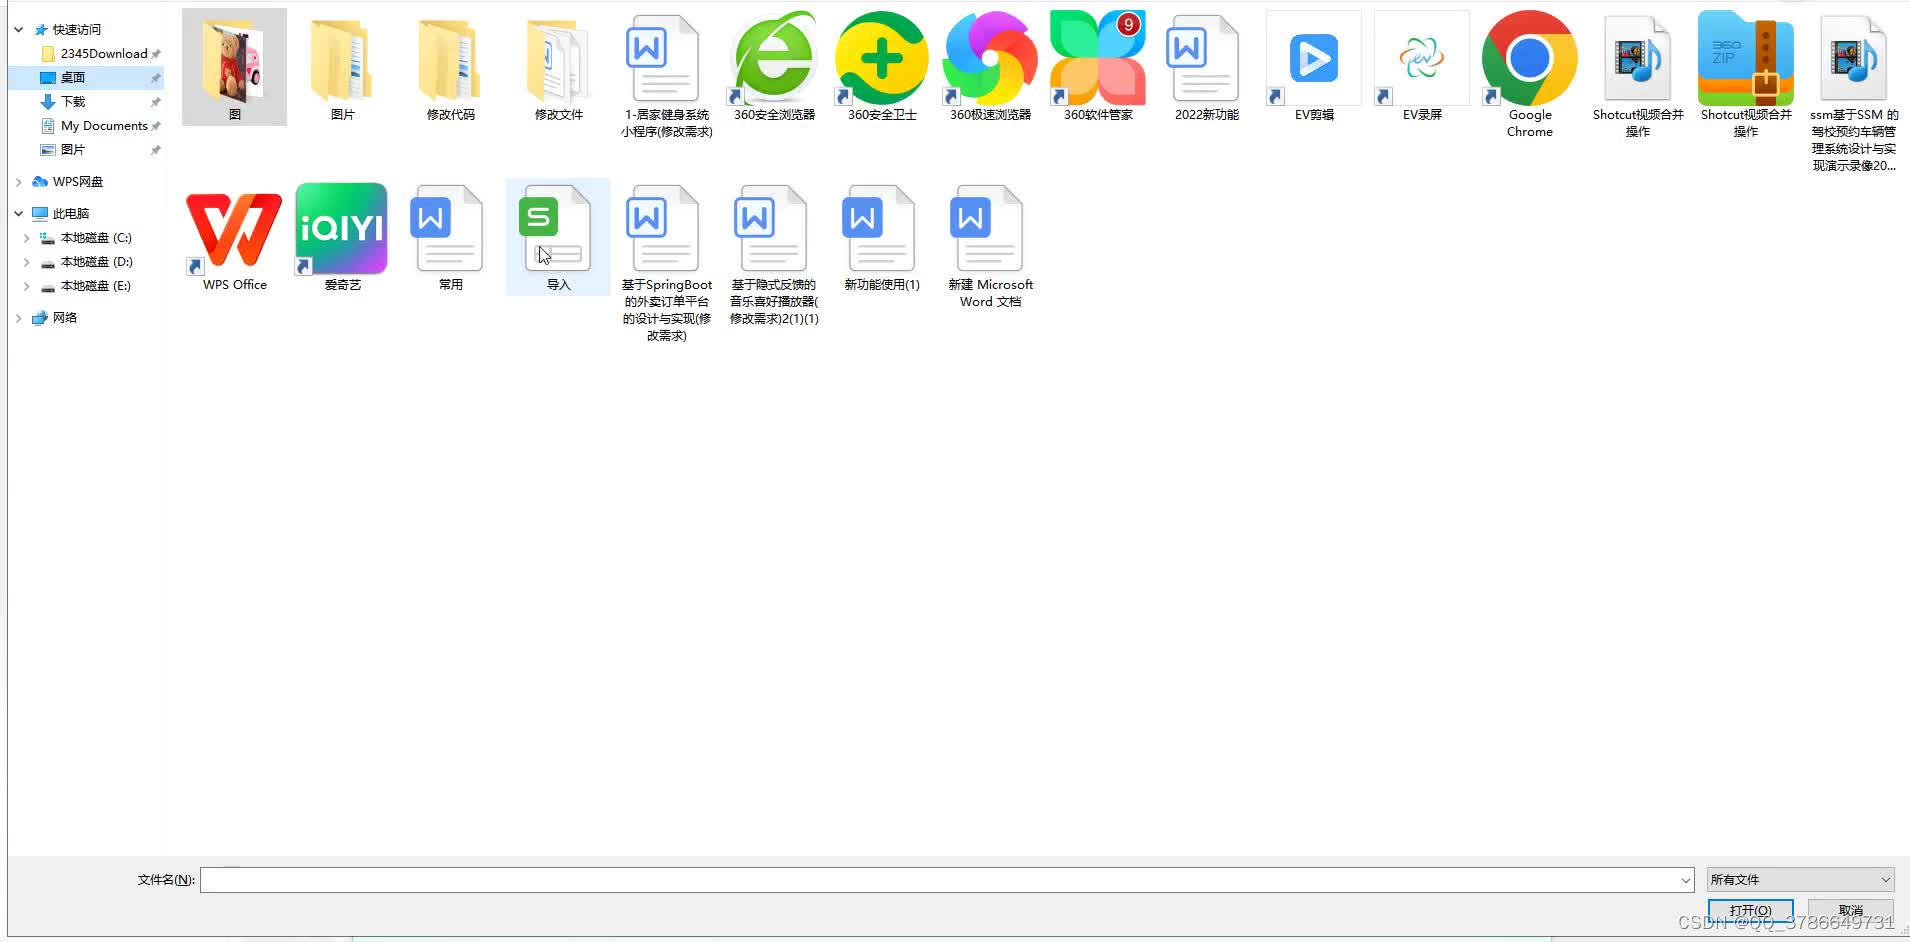The width and height of the screenshot is (1910, 942).
Task: Select the 360安全浏览器 shortcut
Action: (x=774, y=67)
